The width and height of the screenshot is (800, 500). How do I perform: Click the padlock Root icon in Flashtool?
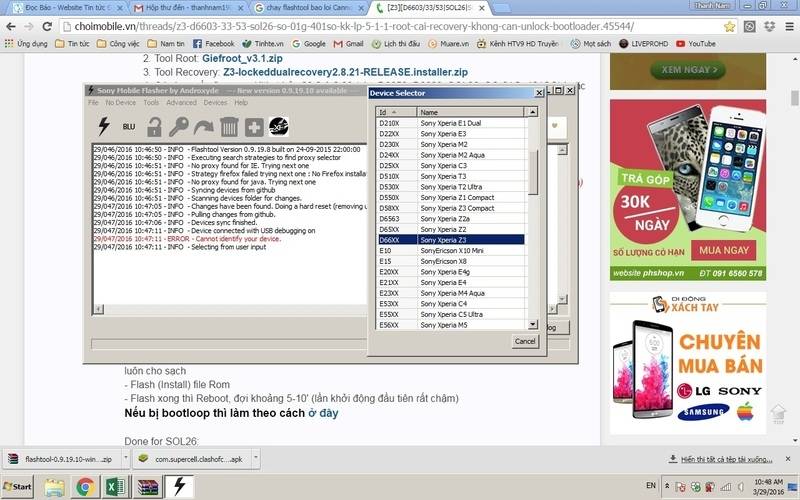pyautogui.click(x=154, y=127)
